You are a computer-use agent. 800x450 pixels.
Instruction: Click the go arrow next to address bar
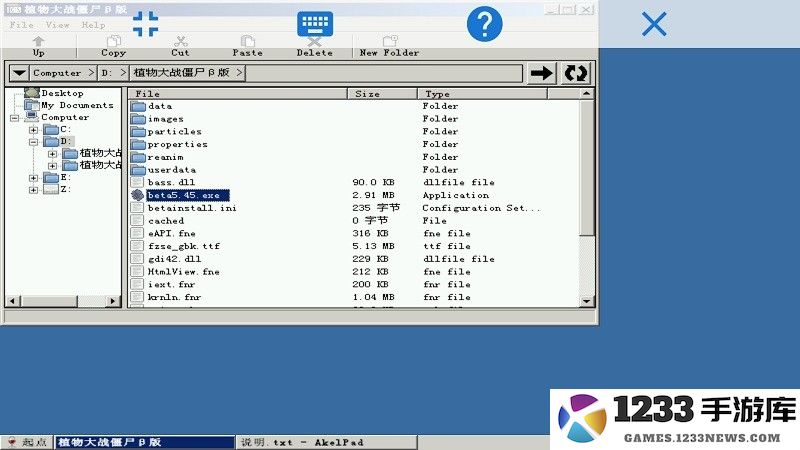(542, 73)
